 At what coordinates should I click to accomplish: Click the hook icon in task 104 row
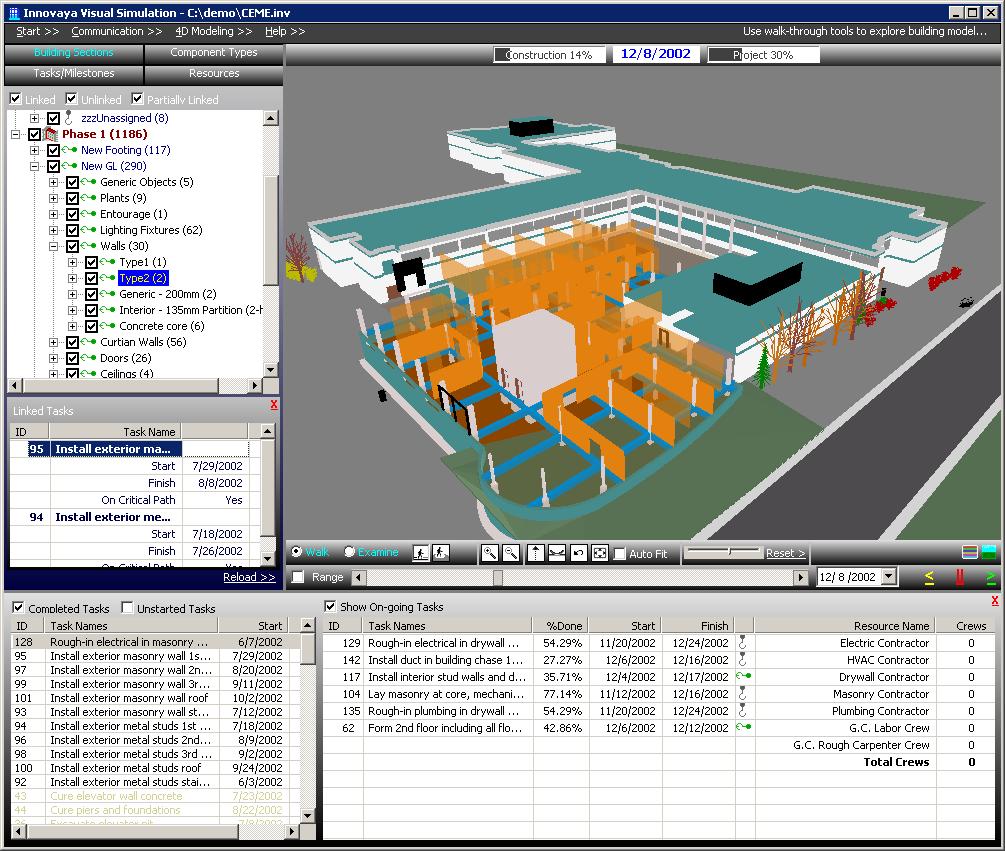pos(743,693)
